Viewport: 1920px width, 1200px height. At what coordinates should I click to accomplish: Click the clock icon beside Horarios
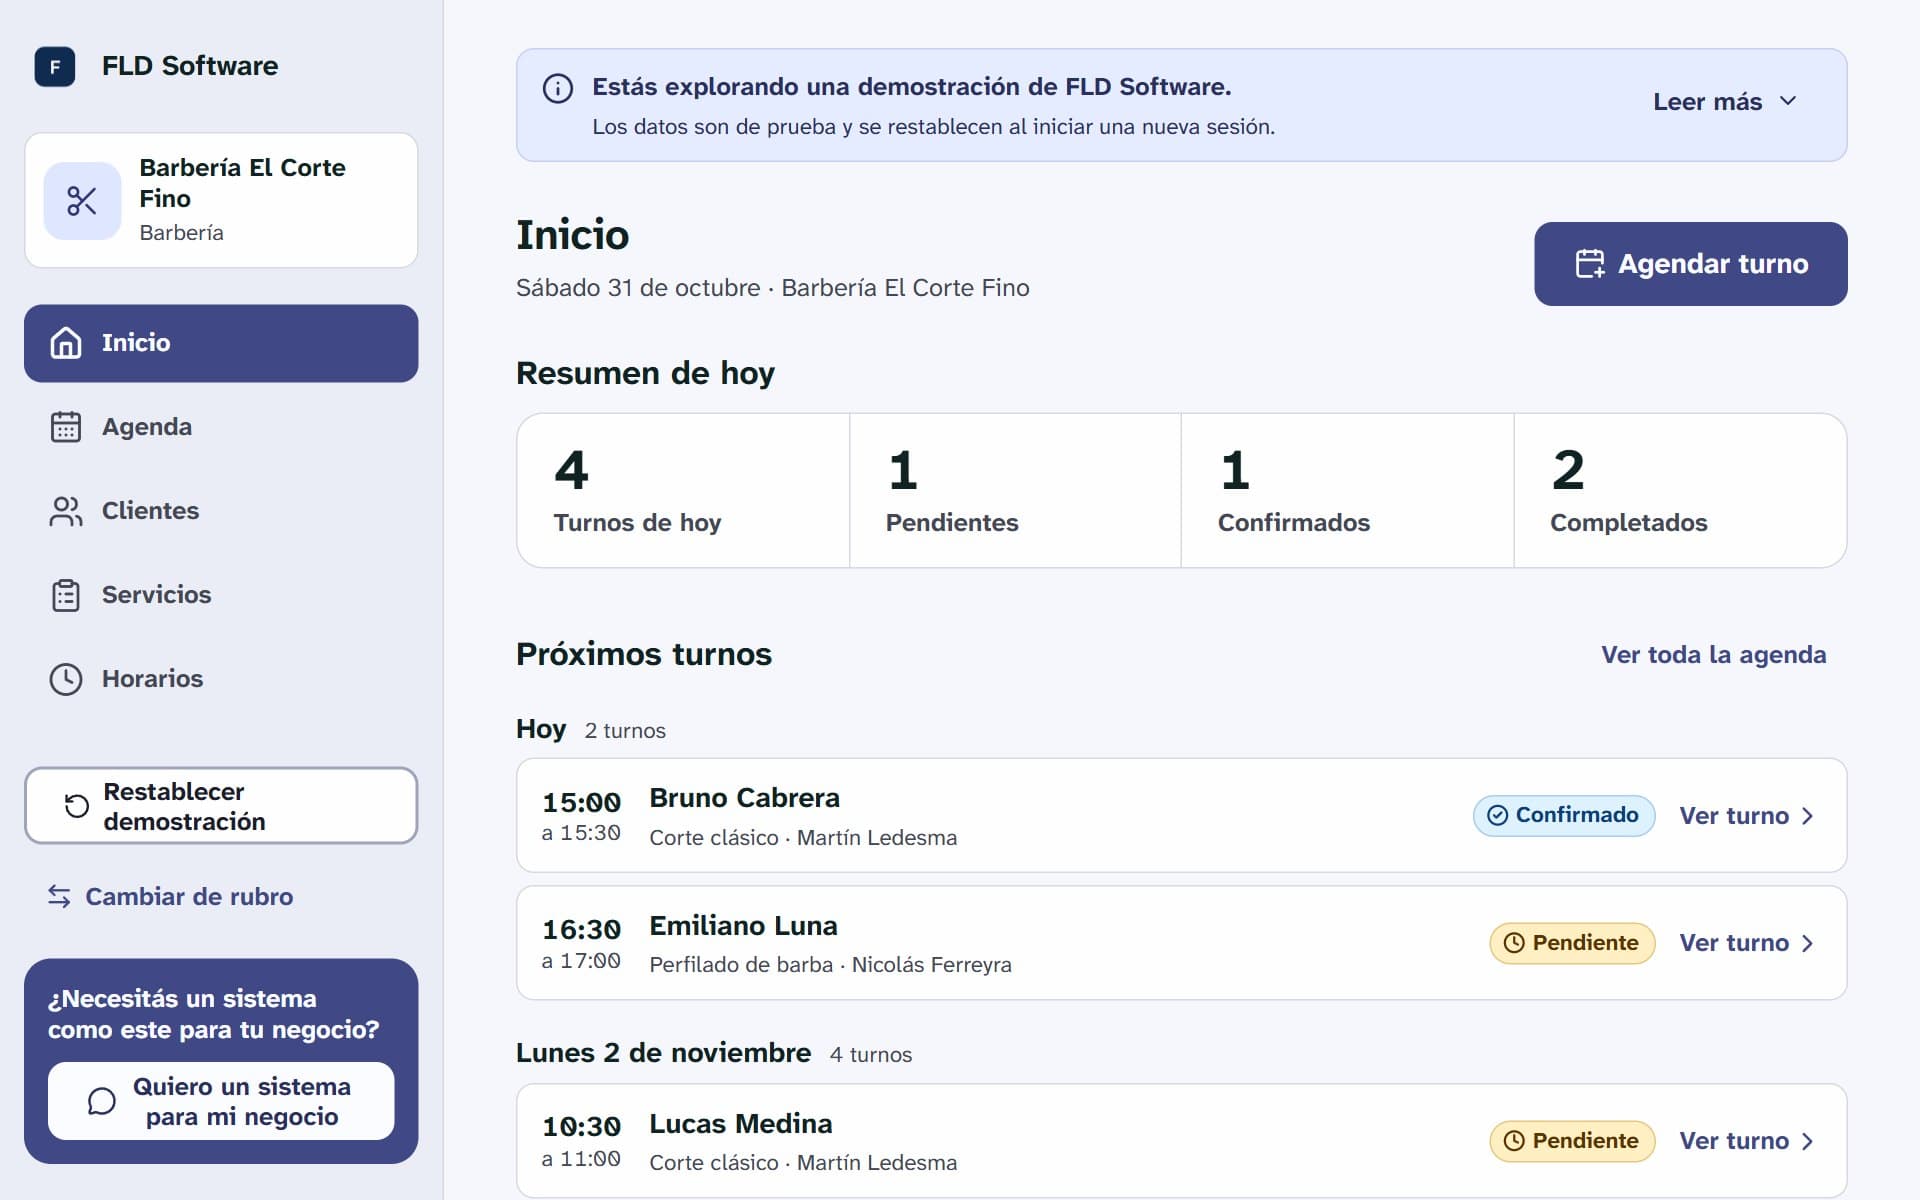[x=66, y=679]
